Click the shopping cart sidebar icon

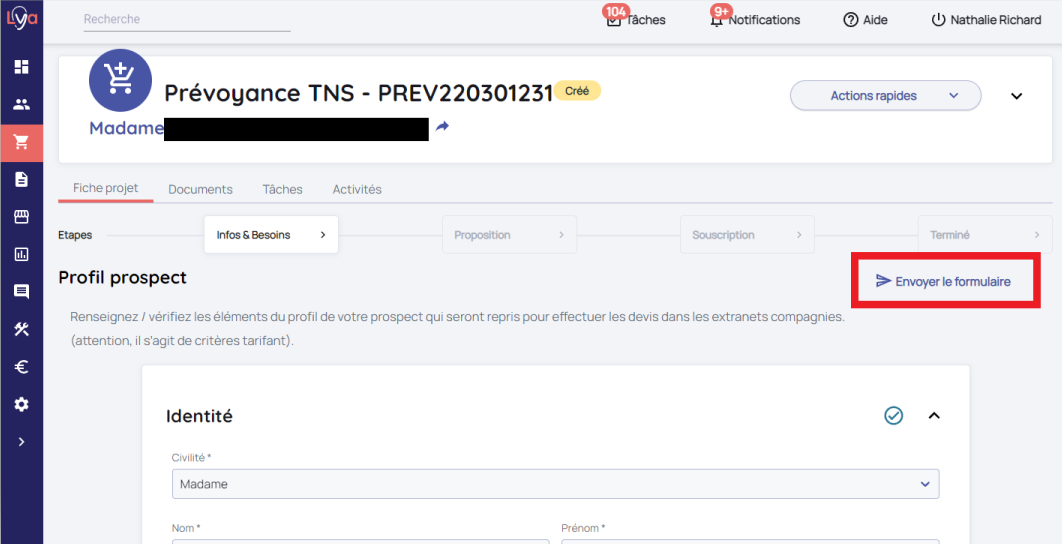point(21,142)
